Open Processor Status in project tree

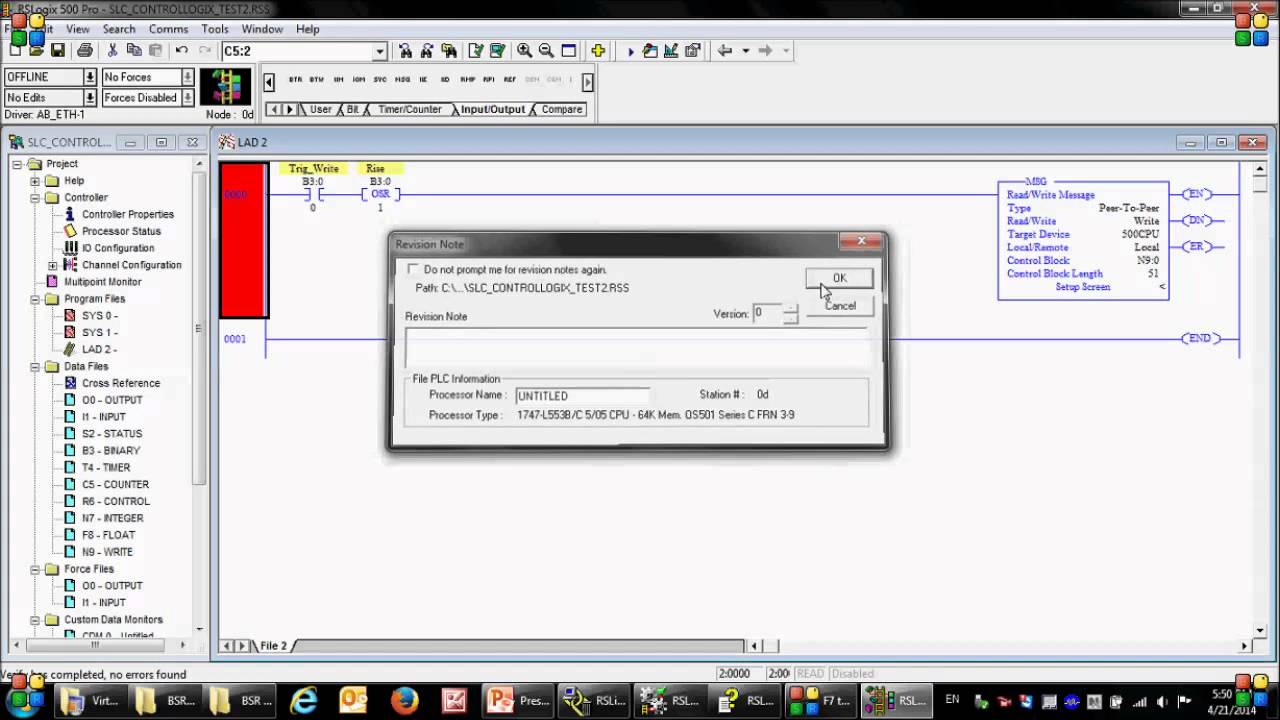pos(120,231)
